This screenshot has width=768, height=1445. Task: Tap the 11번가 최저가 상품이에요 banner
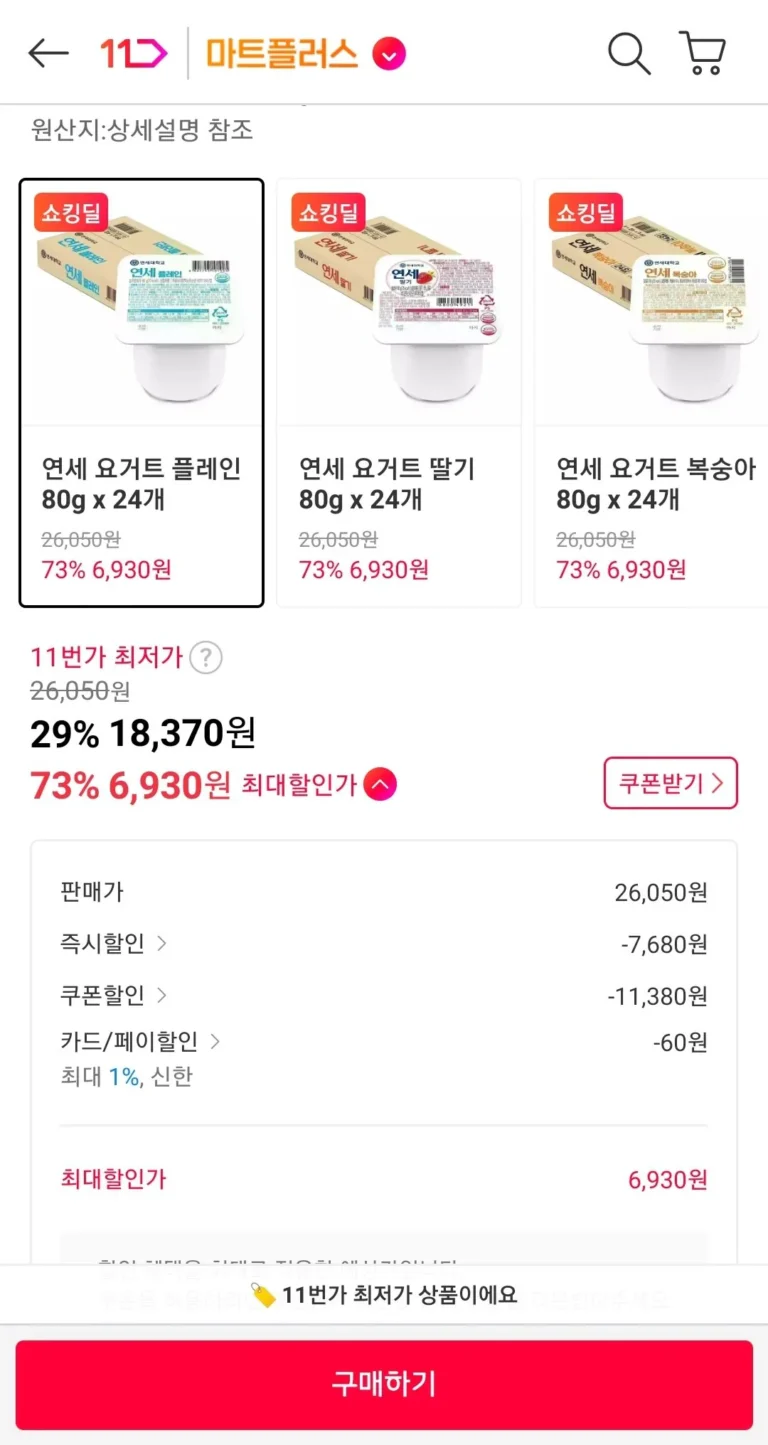(384, 1295)
